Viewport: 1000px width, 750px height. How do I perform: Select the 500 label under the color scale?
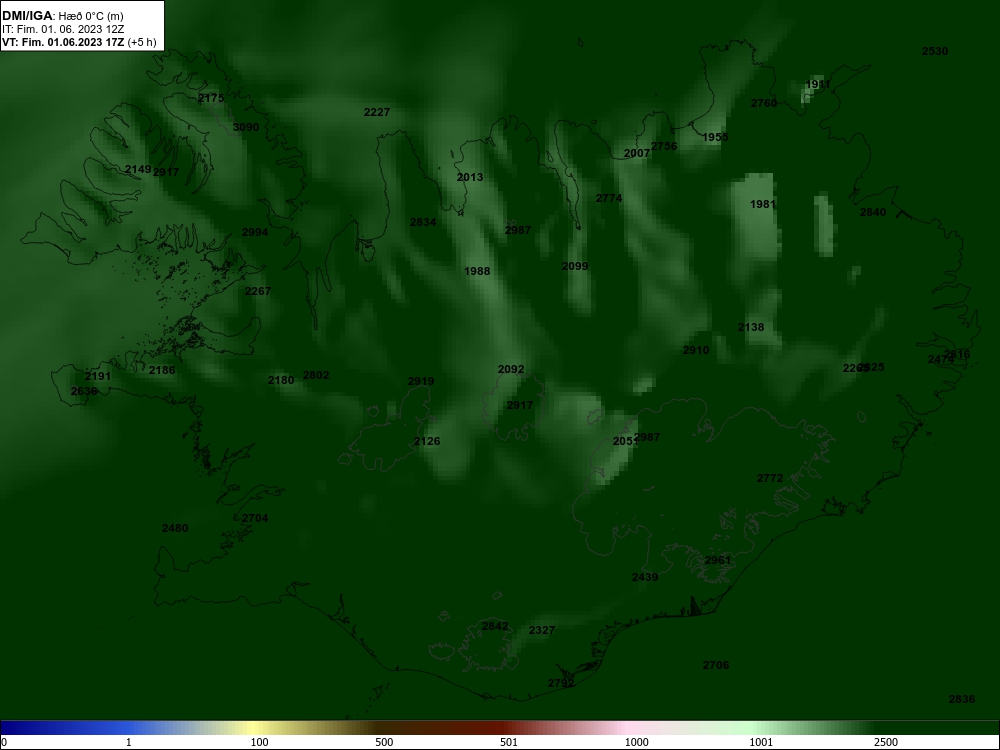tap(384, 742)
